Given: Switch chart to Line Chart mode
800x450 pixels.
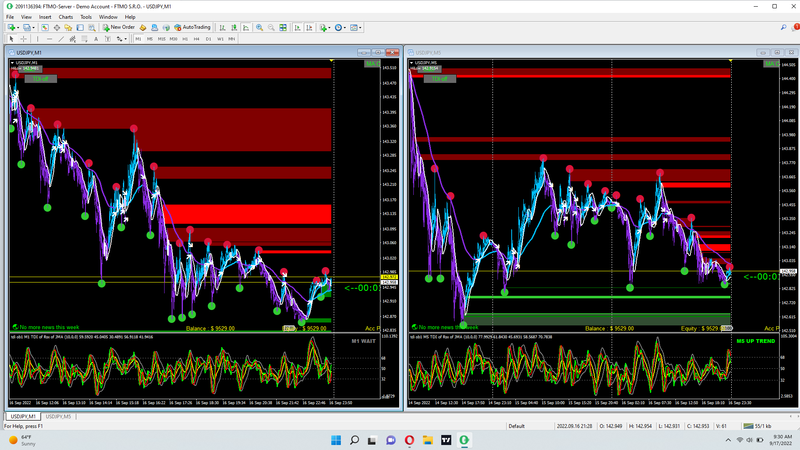Looking at the screenshot, I should [246, 28].
